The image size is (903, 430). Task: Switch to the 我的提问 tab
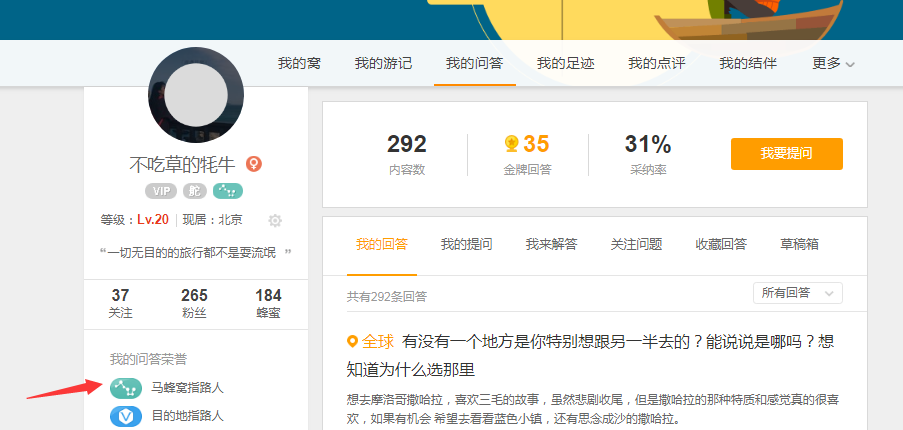[x=466, y=244]
